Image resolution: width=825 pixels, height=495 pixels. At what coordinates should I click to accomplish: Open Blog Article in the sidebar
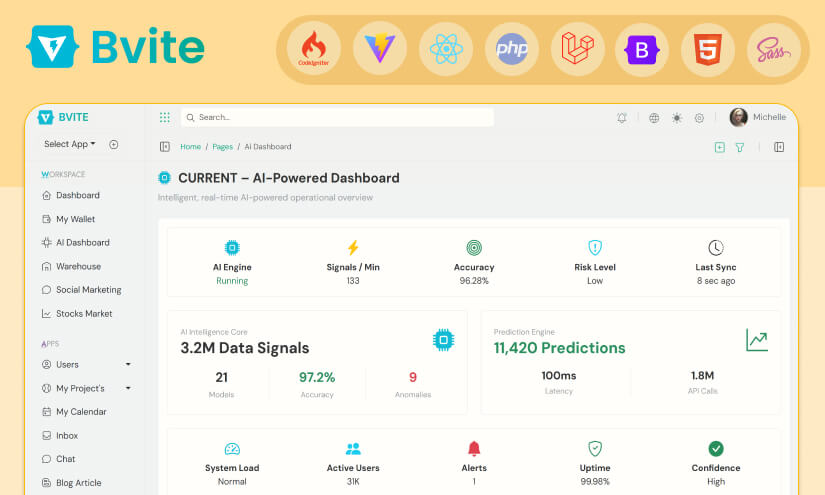(71, 482)
